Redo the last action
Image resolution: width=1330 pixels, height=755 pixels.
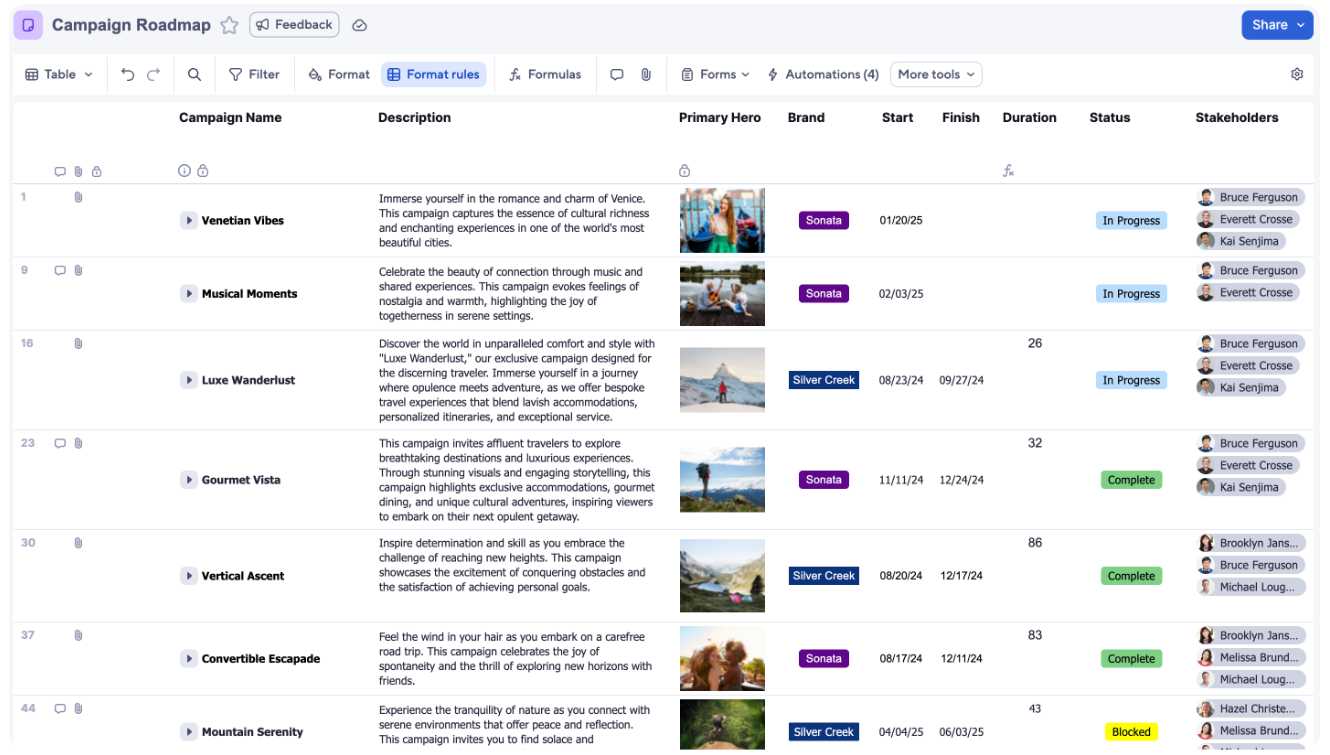pos(153,74)
